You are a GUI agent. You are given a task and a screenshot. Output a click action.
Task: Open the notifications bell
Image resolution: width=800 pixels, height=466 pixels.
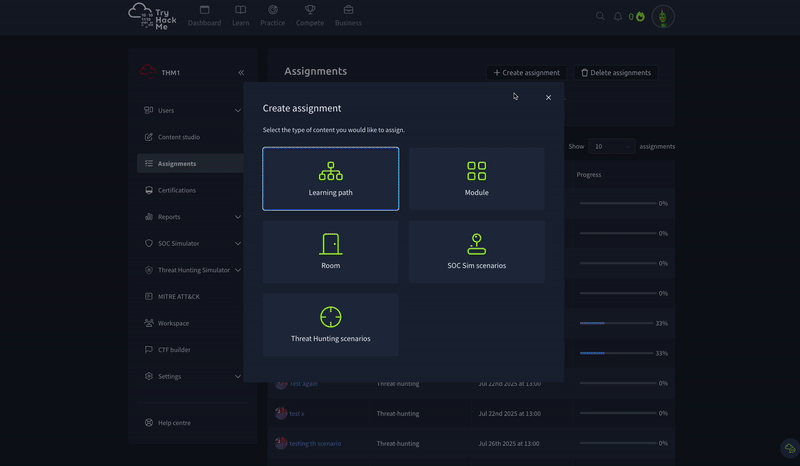[x=617, y=16]
